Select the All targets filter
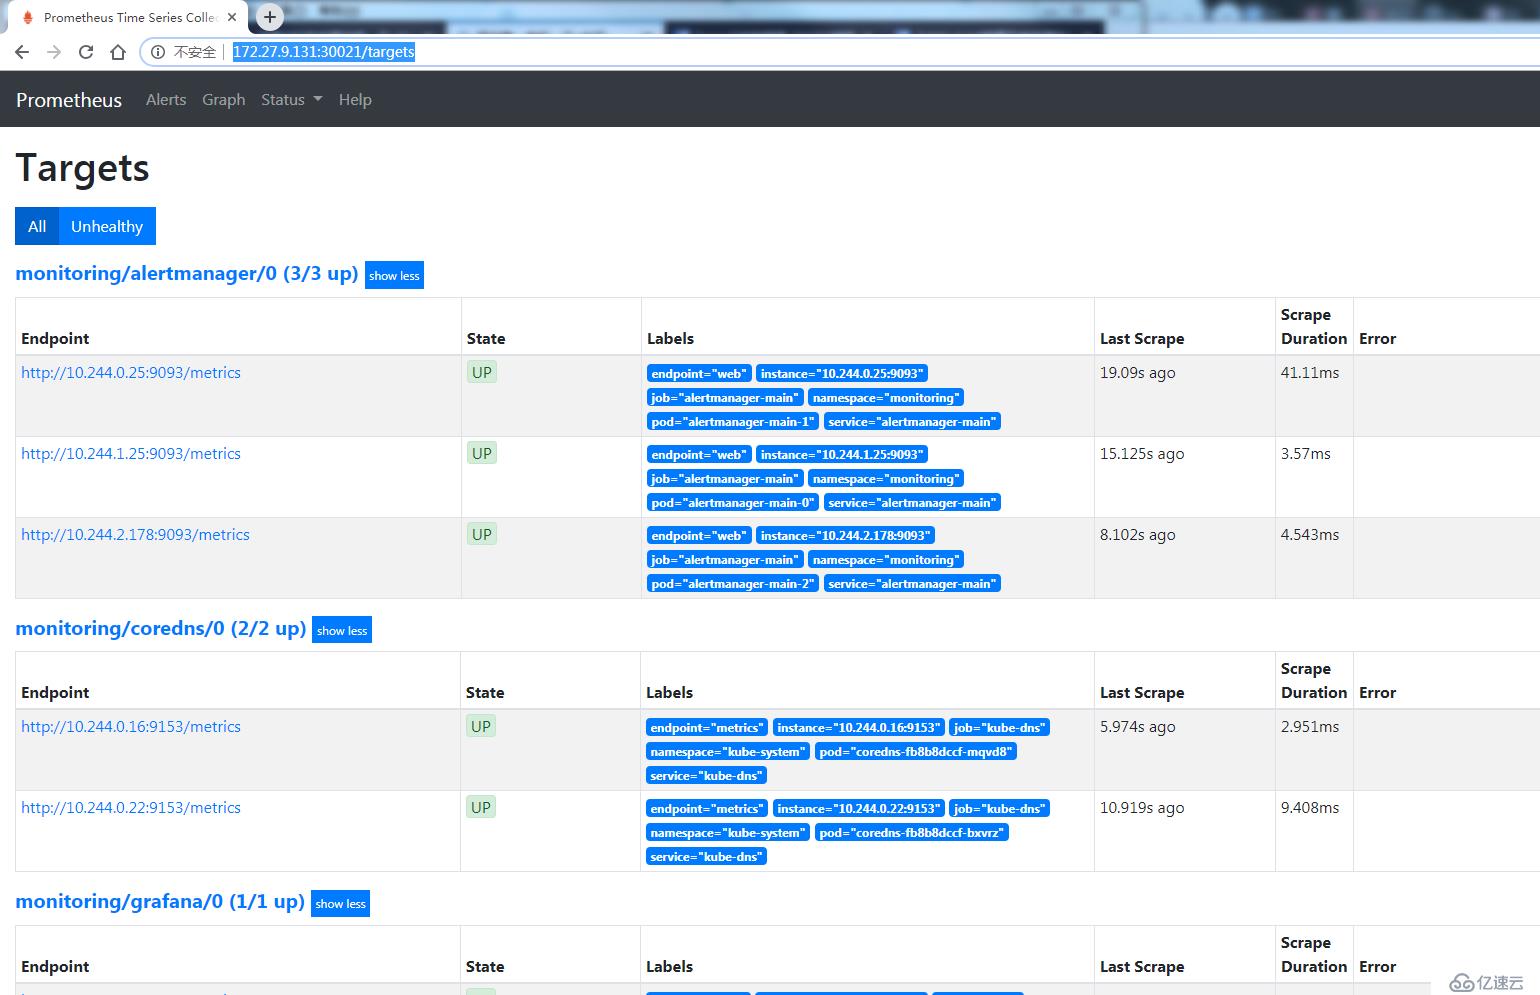The image size is (1540, 995). (37, 226)
